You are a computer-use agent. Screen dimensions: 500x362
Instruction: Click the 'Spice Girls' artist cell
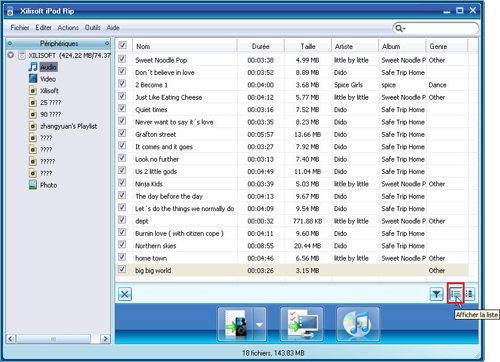click(348, 85)
